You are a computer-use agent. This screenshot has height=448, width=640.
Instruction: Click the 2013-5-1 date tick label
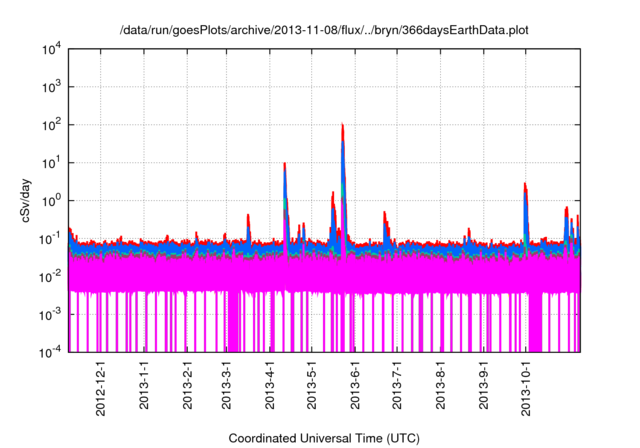pyautogui.click(x=311, y=385)
